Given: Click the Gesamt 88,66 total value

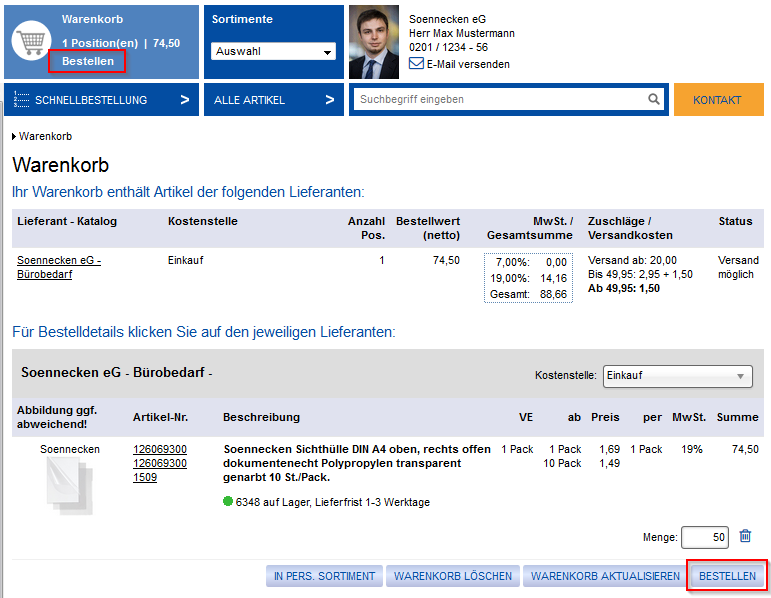Looking at the screenshot, I should coord(553,294).
